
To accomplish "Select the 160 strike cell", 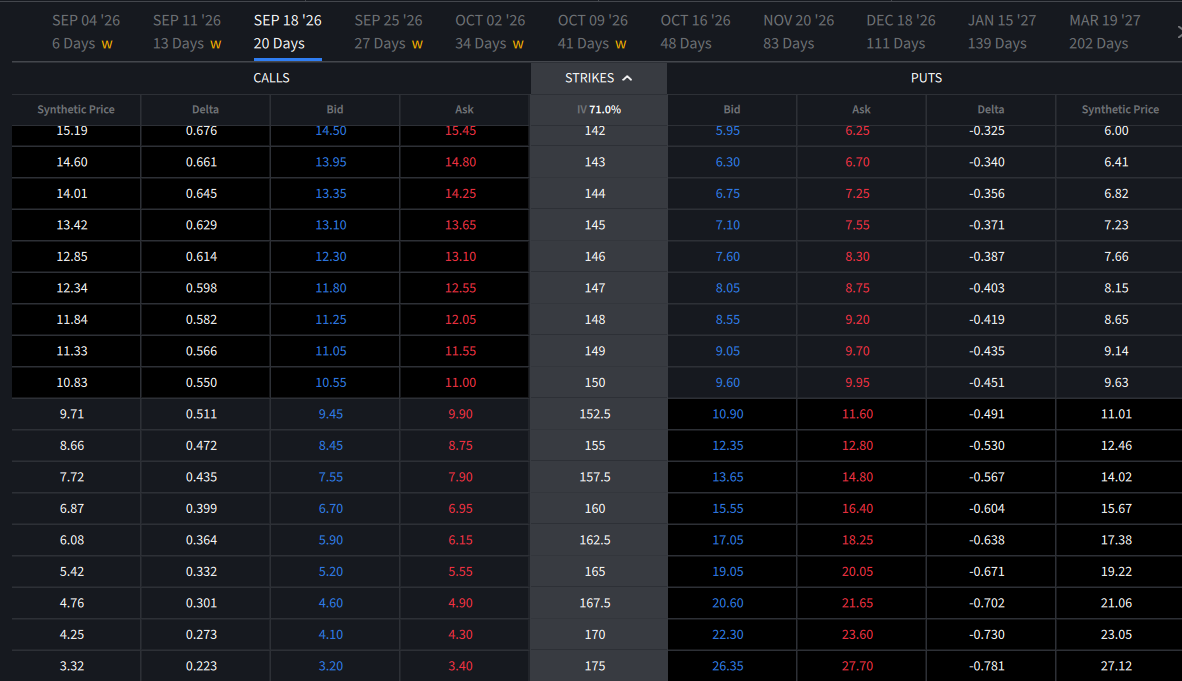I will tap(599, 509).
